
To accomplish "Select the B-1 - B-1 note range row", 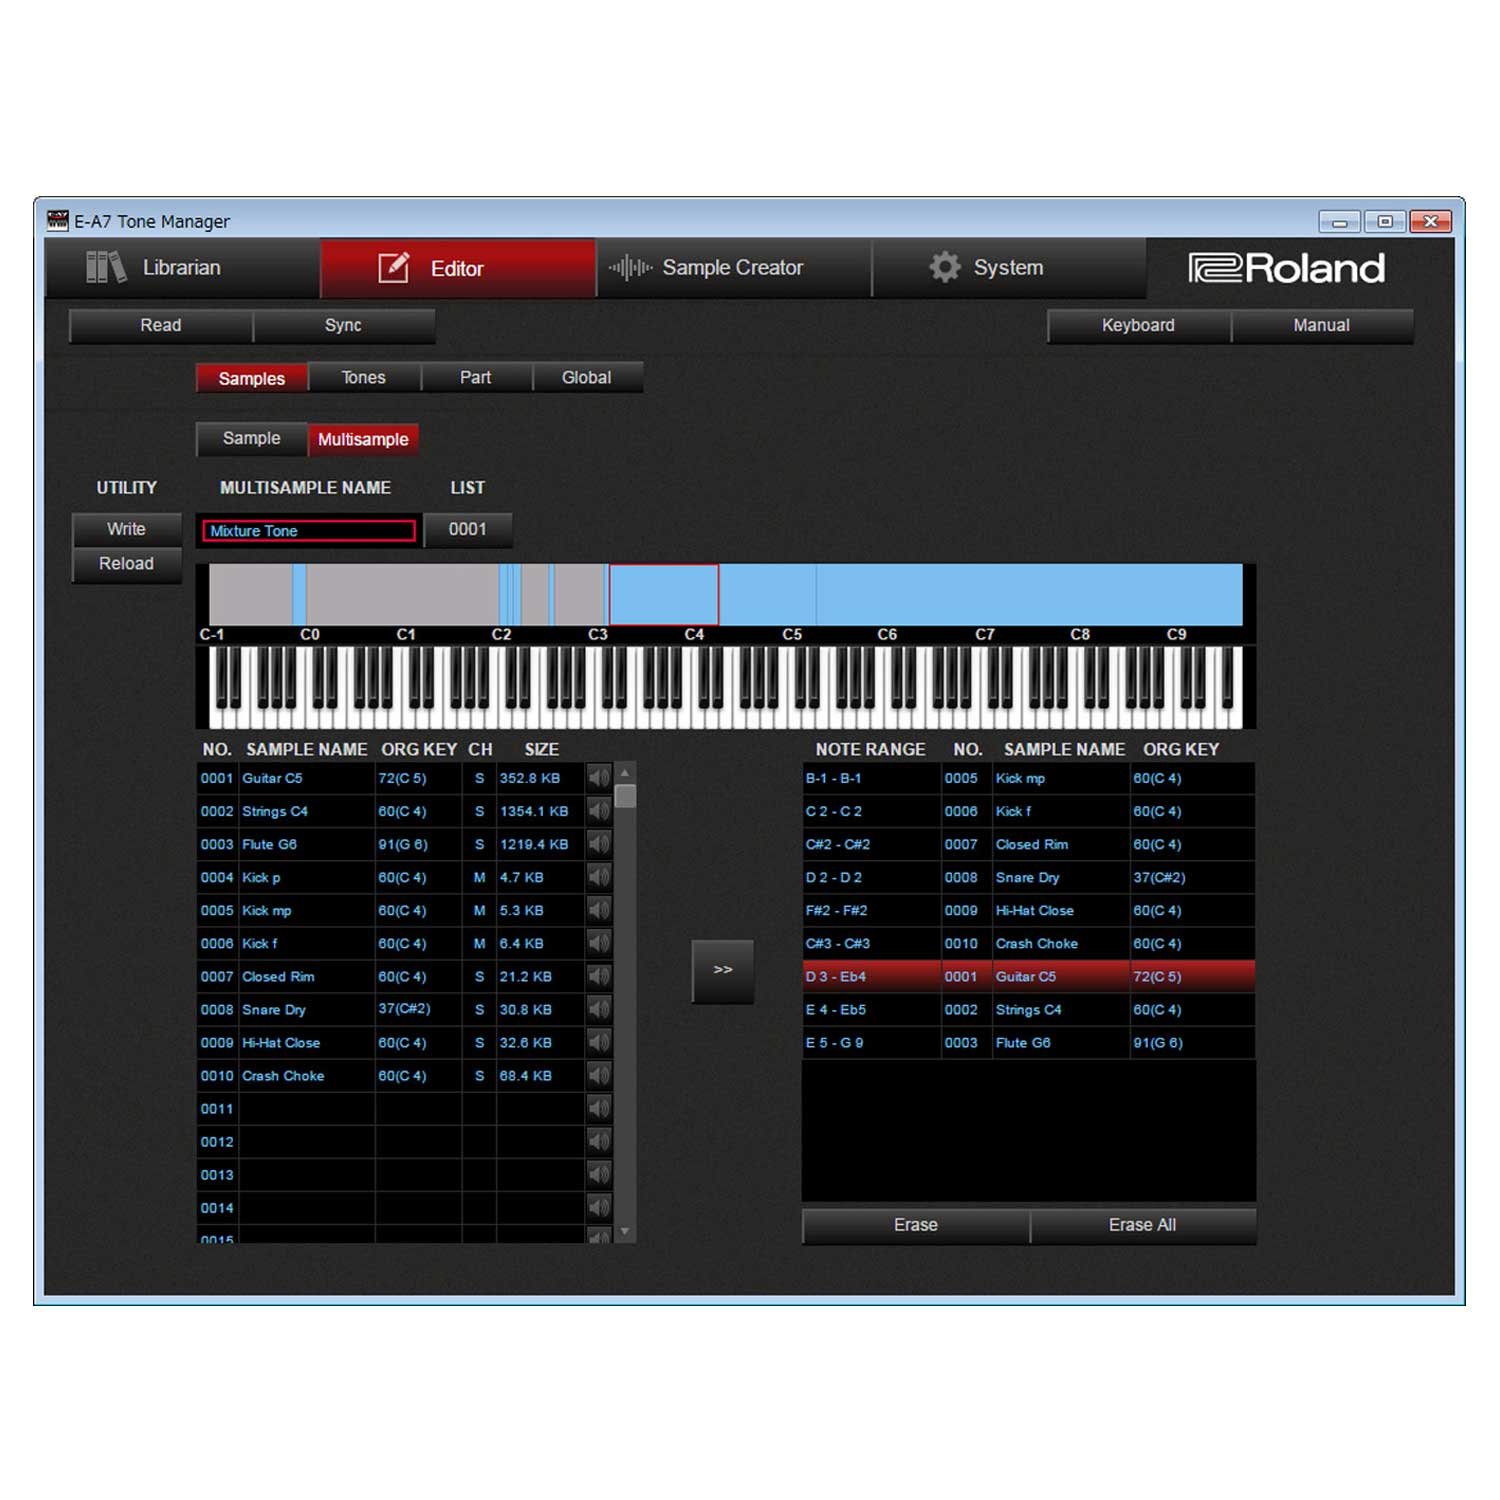I will (x=1029, y=778).
